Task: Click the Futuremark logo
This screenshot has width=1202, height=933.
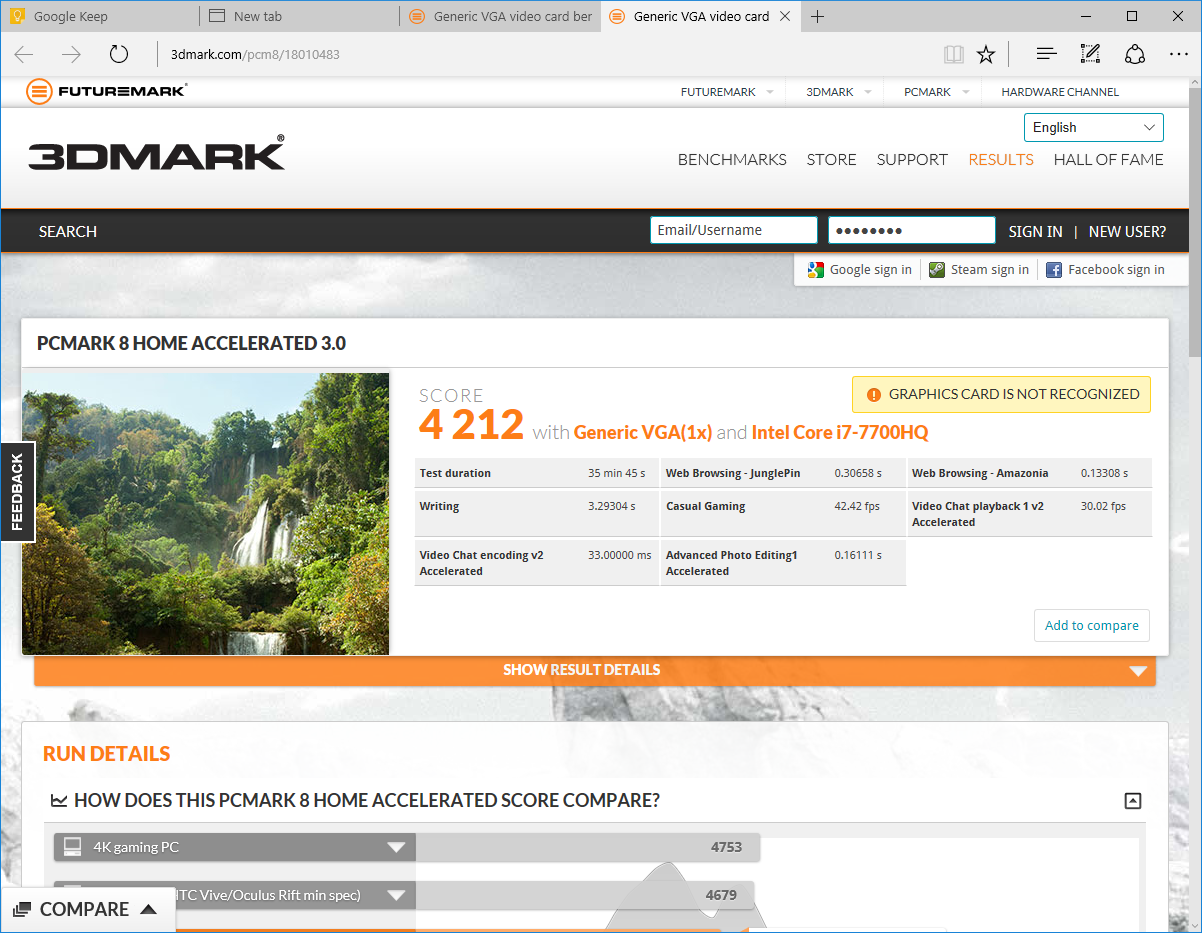Action: coord(106,91)
